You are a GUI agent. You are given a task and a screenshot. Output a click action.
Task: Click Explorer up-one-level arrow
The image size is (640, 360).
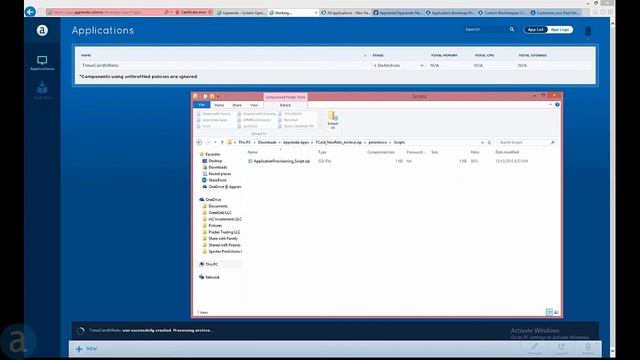[x=222, y=142]
